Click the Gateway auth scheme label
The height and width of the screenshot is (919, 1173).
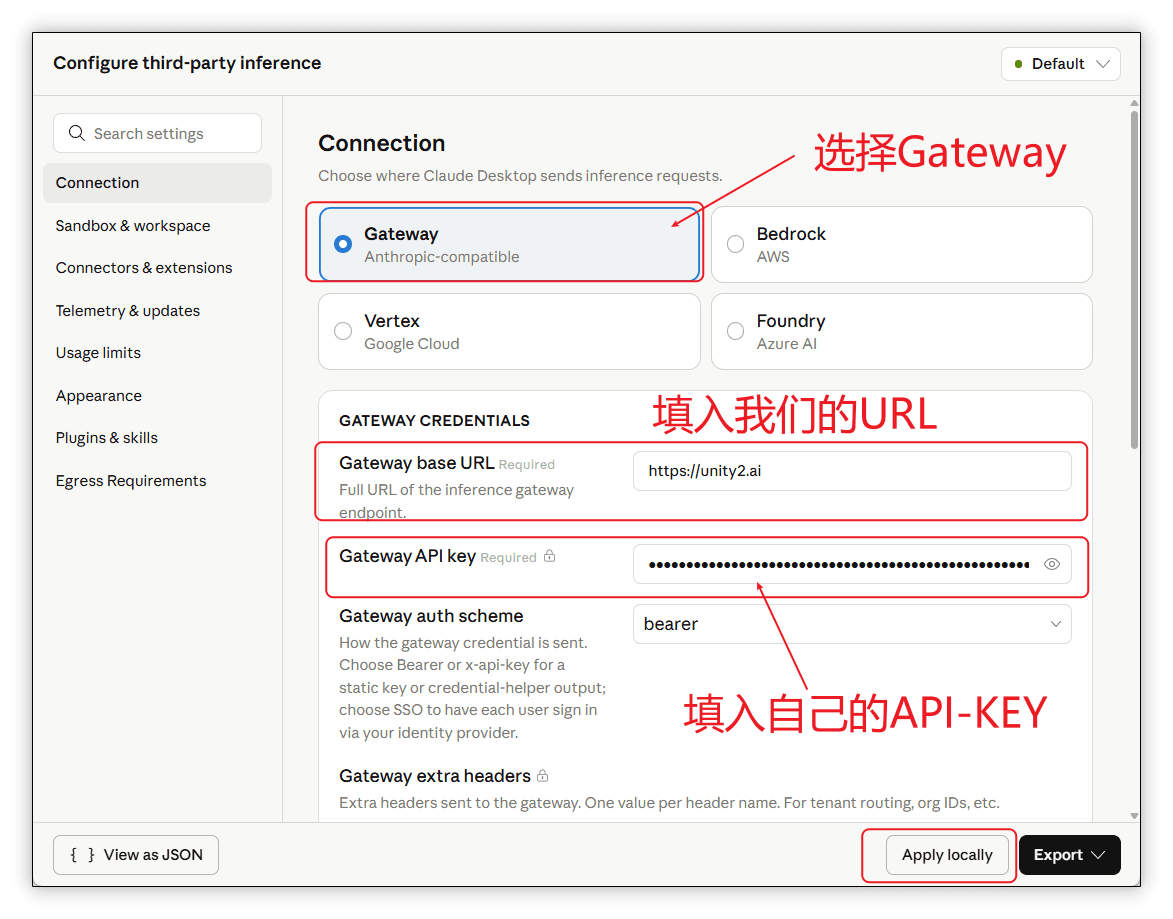[431, 616]
